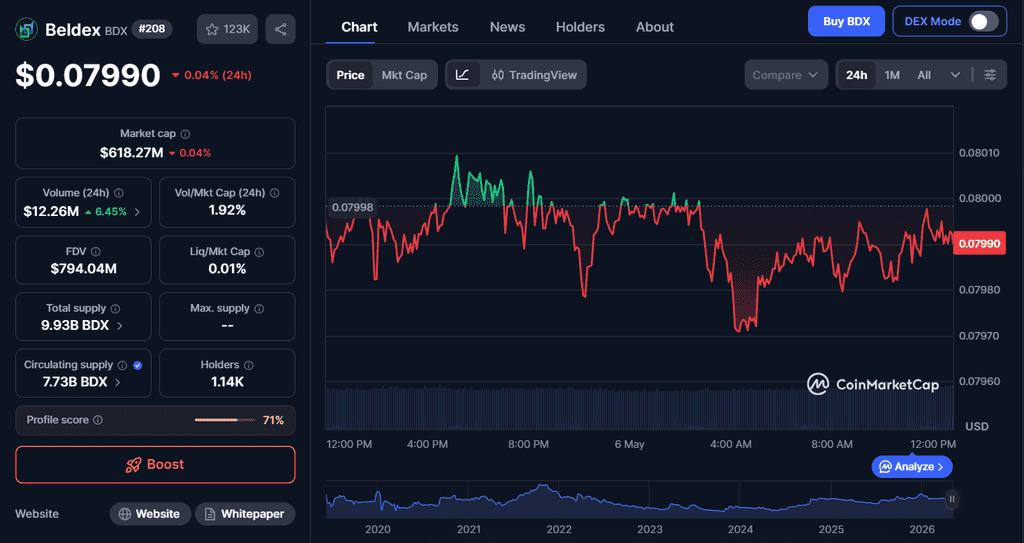Click 2022 on historical range navigator
This screenshot has height=543, width=1024.
pos(559,529)
